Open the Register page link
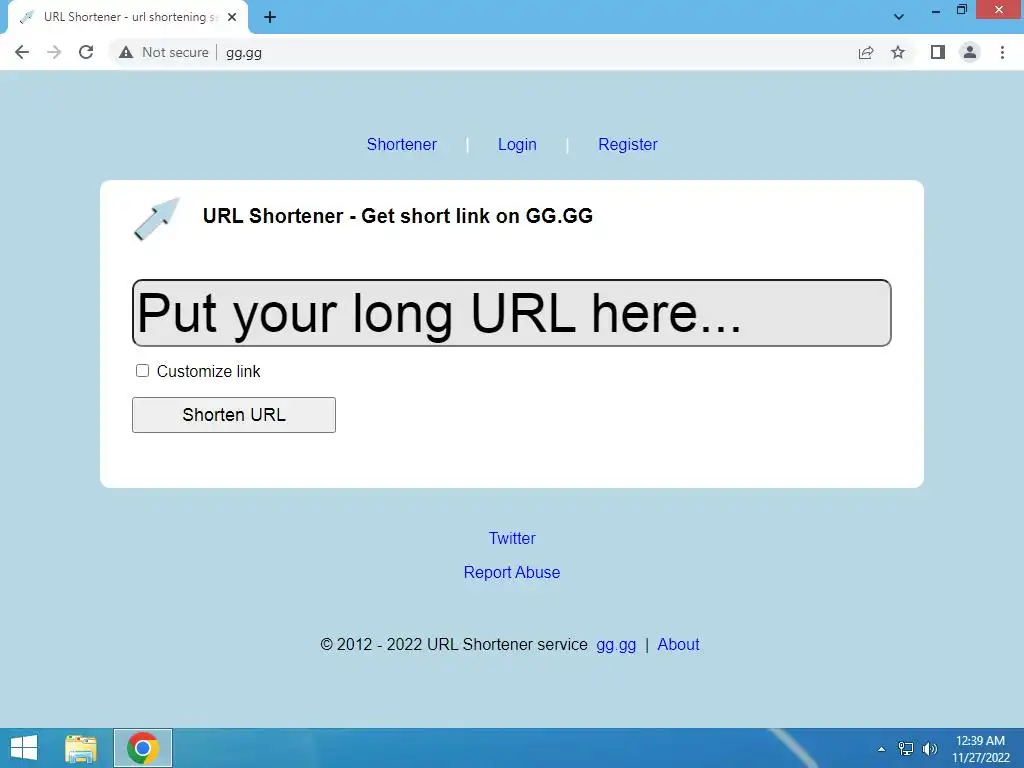Viewport: 1024px width, 768px height. pos(628,144)
